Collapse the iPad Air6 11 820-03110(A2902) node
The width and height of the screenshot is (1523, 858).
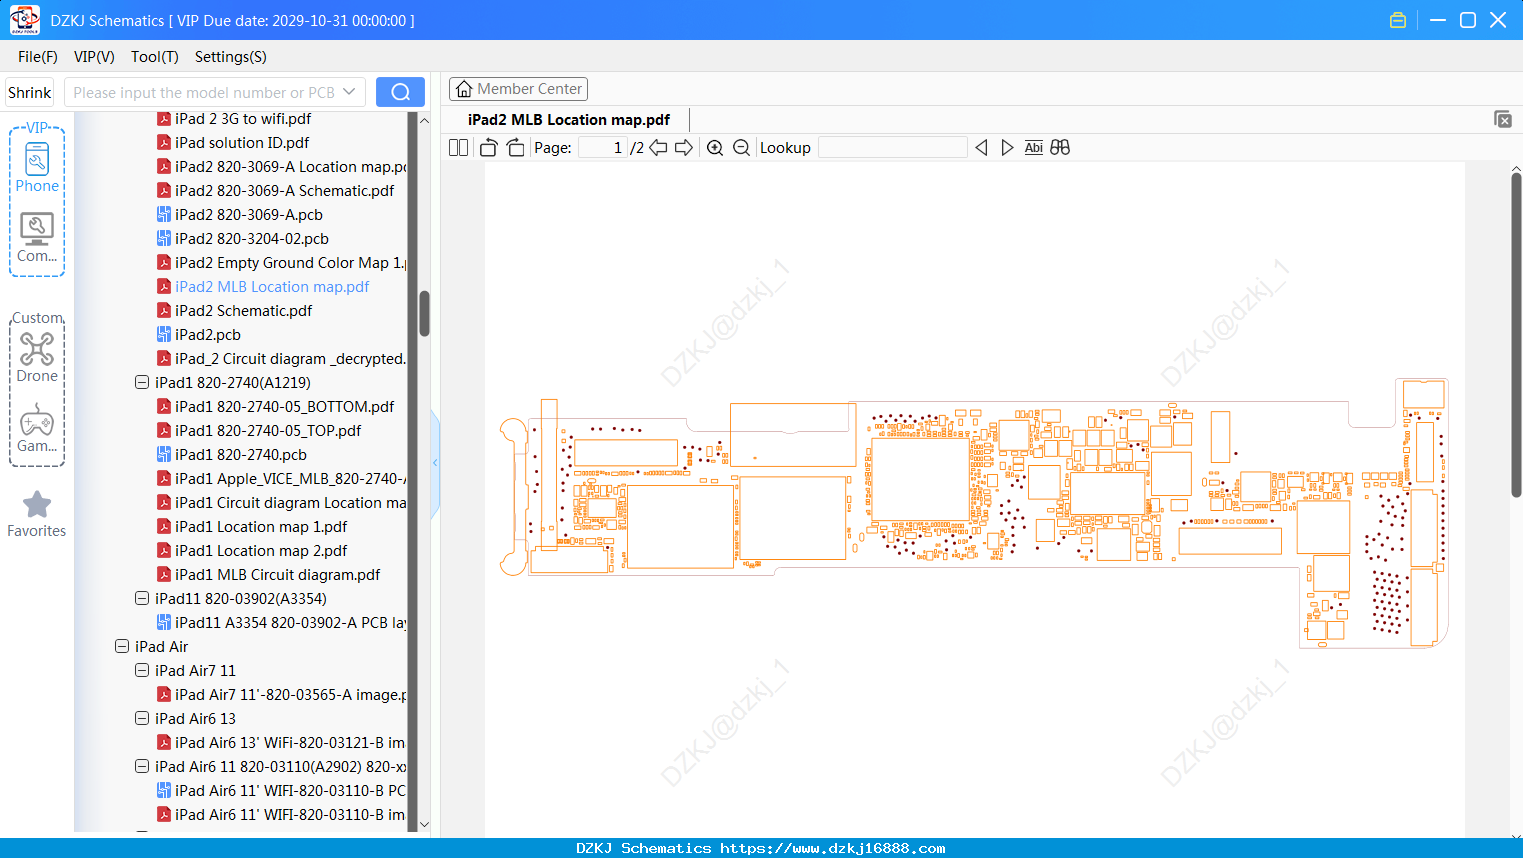pos(142,767)
